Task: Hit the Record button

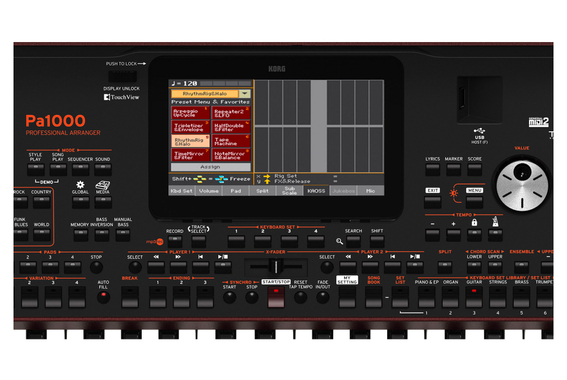Action: (x=175, y=242)
